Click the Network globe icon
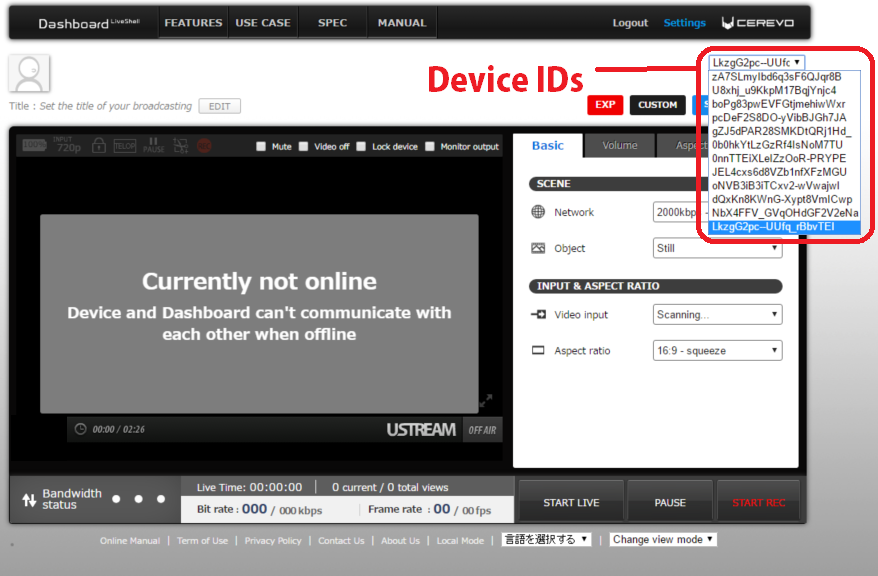The image size is (878, 576). 538,212
